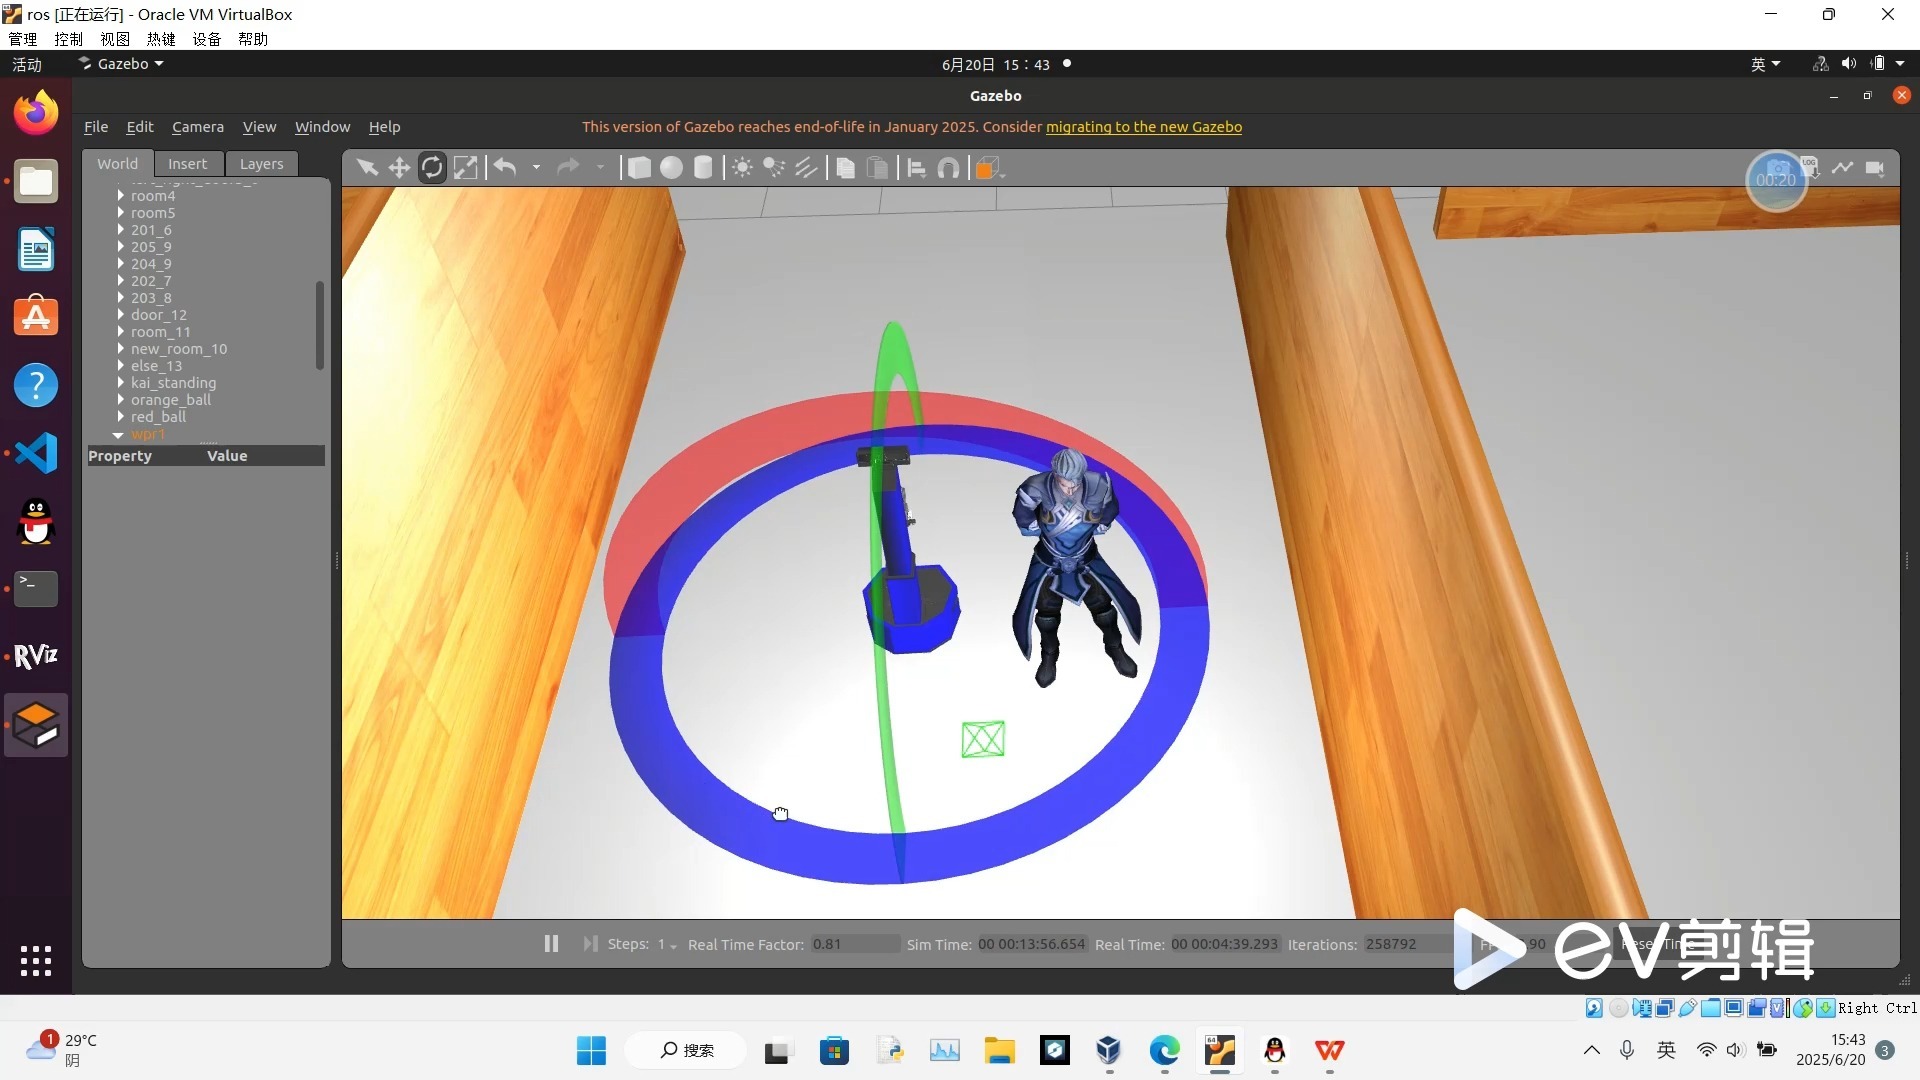Expand the door_12 model entry
This screenshot has height=1080, width=1920.
[x=121, y=315]
